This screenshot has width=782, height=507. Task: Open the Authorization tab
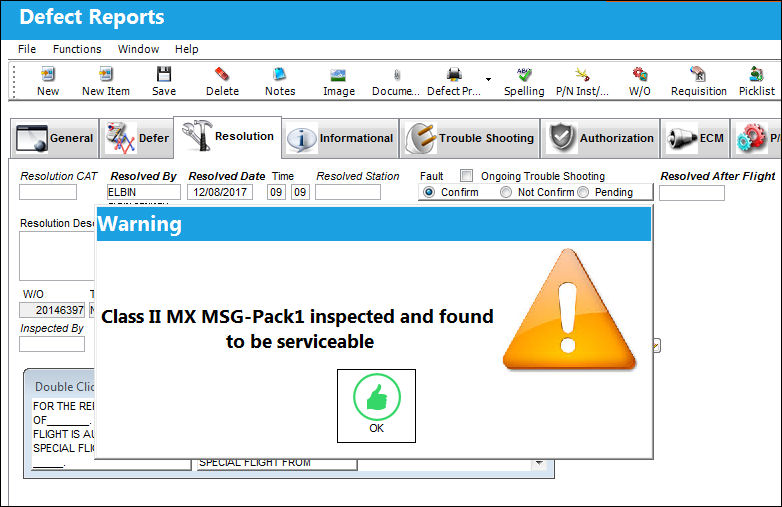pyautogui.click(x=600, y=138)
